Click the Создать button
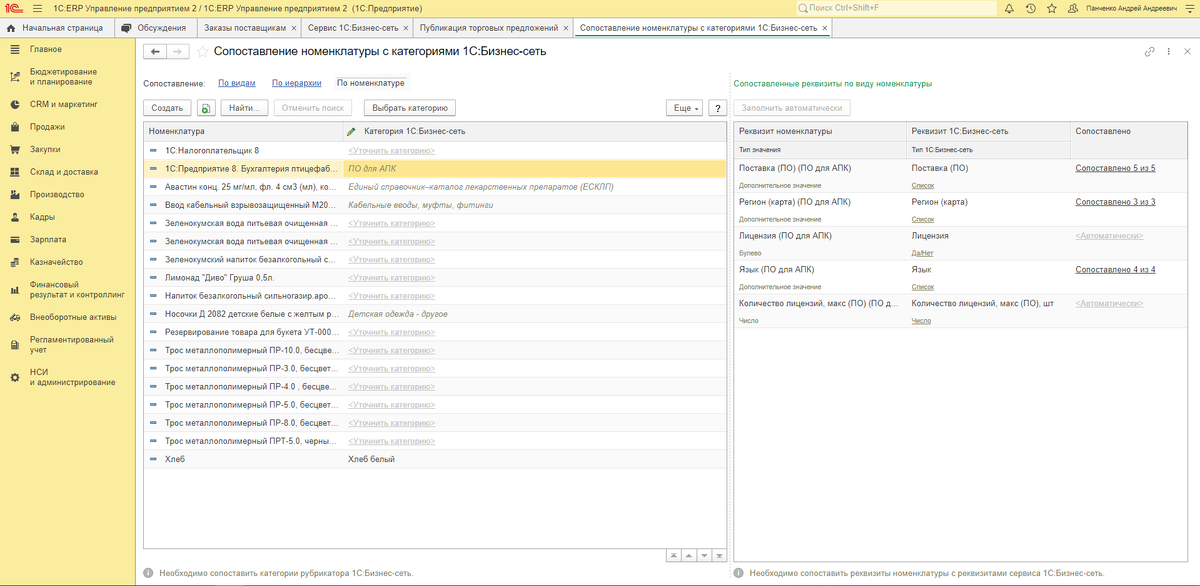1200x586 pixels. pyautogui.click(x=167, y=108)
